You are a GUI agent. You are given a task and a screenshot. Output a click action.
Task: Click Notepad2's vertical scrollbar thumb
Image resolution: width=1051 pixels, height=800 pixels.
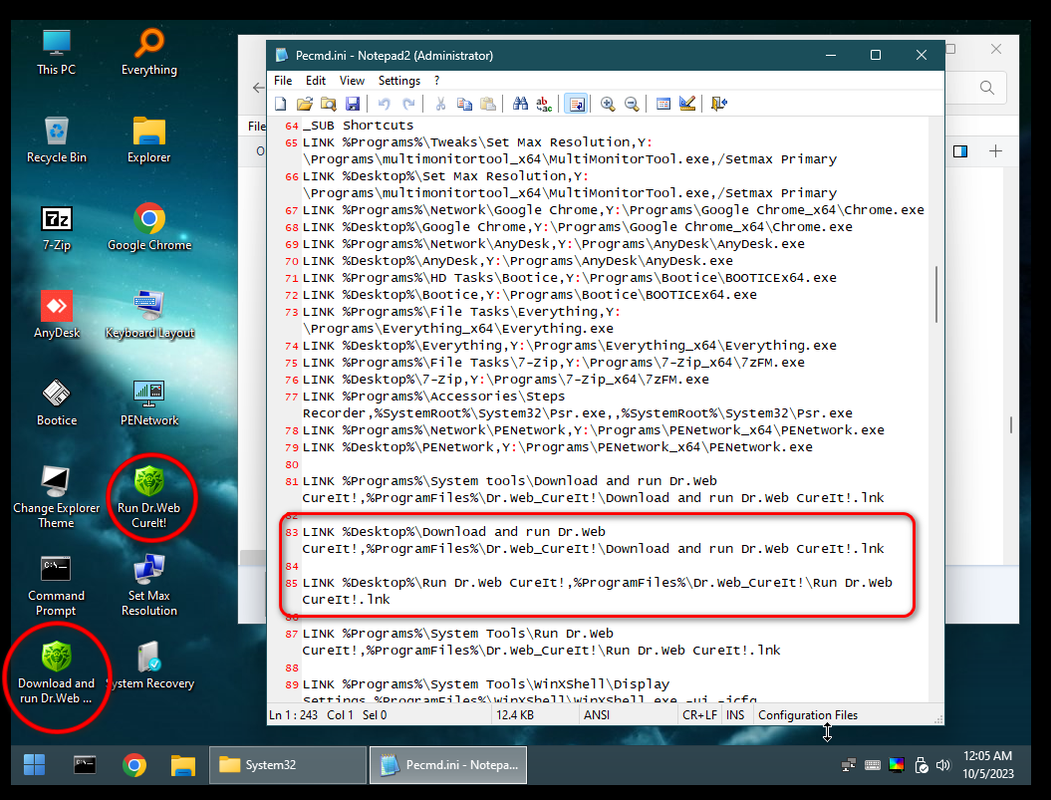(936, 295)
